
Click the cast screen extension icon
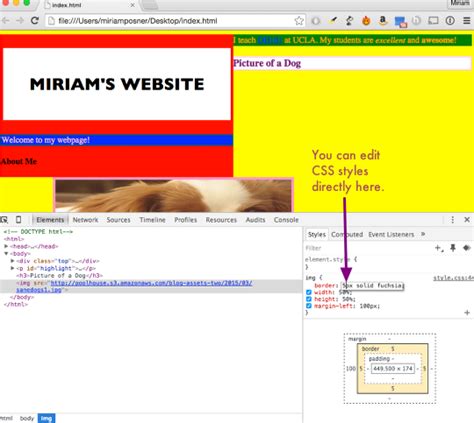pos(433,21)
